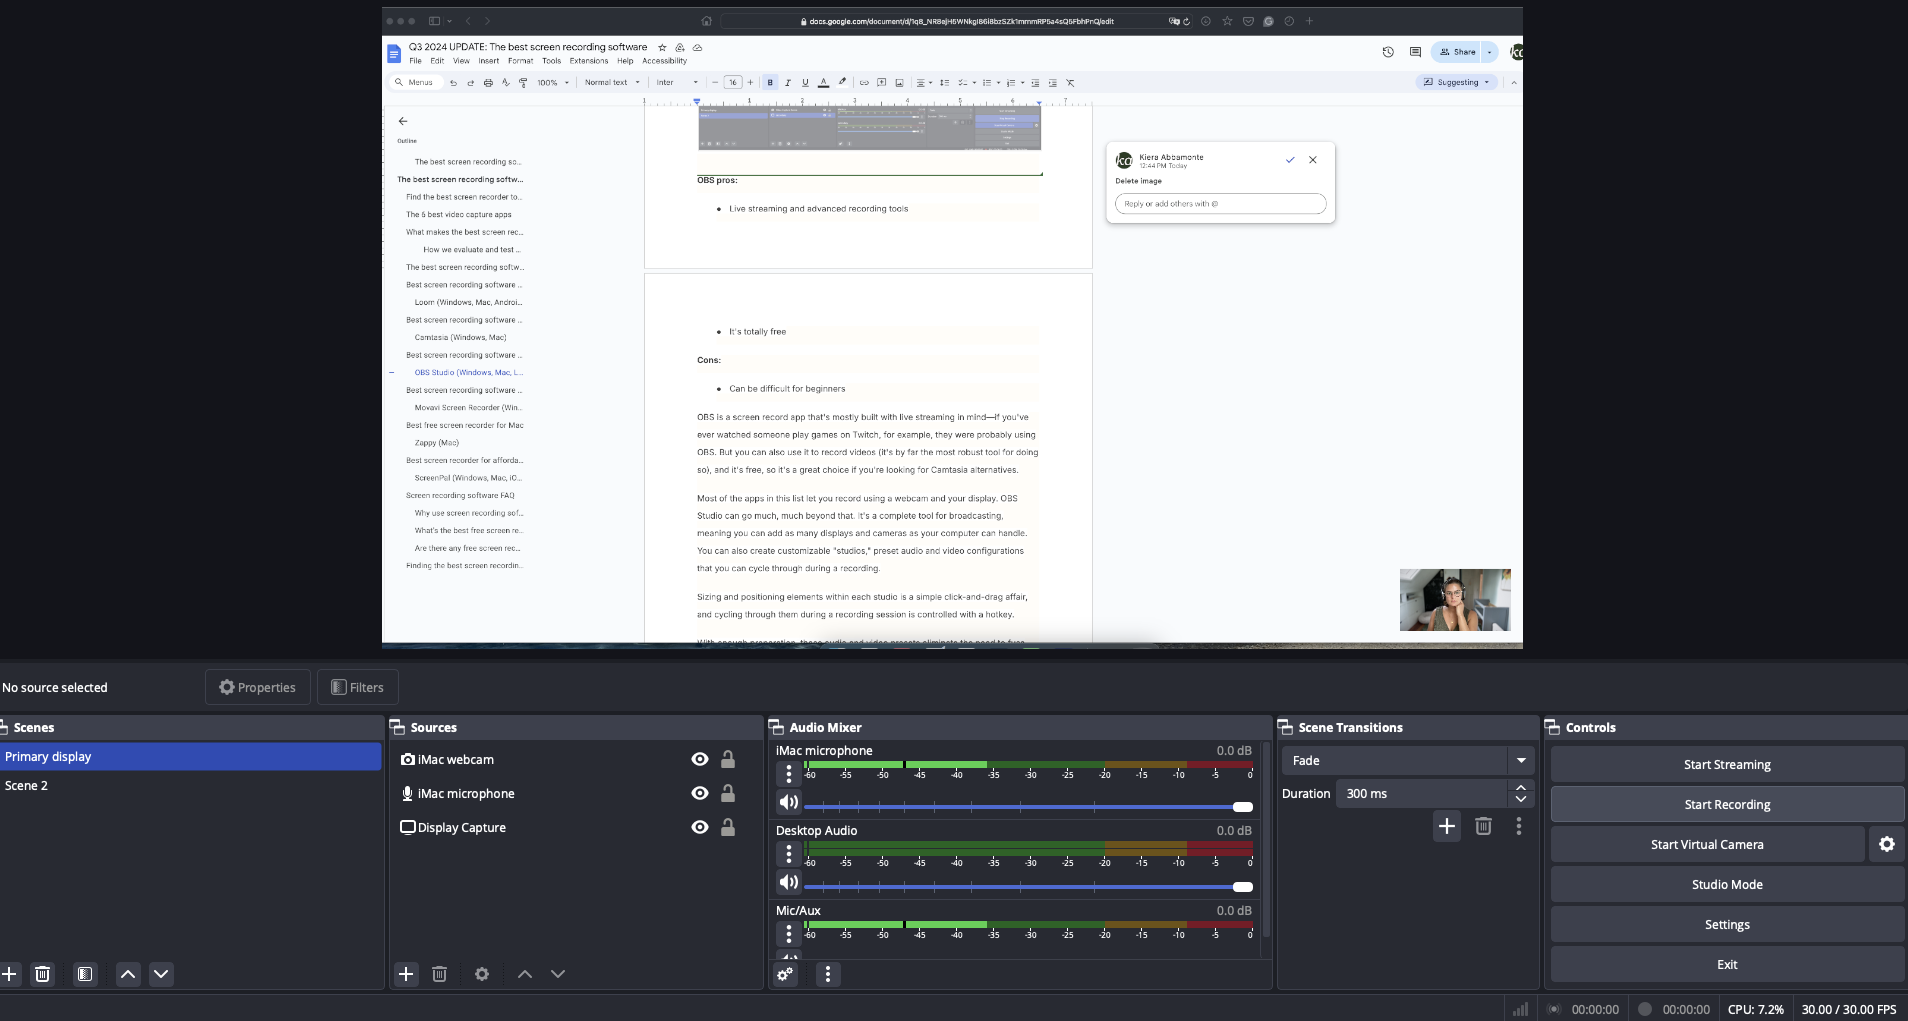Lock the iMac microphone source
The image size is (1908, 1021).
pyautogui.click(x=728, y=793)
